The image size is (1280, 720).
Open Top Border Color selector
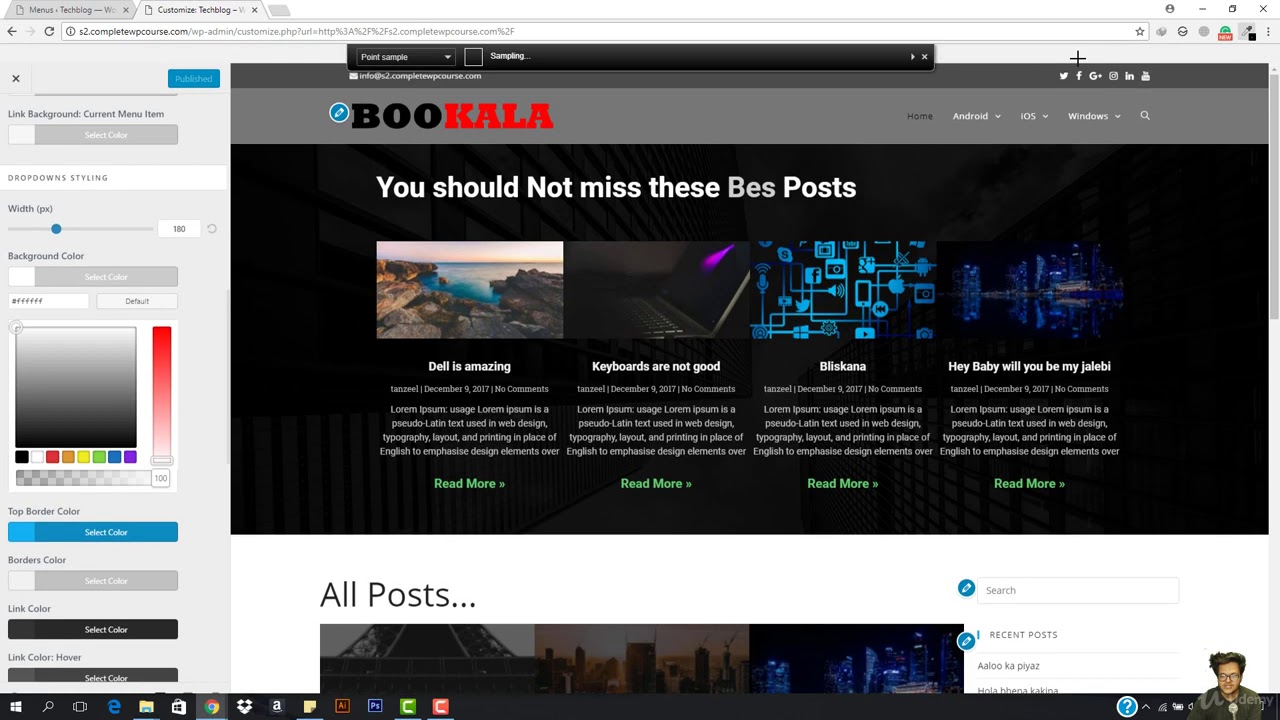[93, 532]
